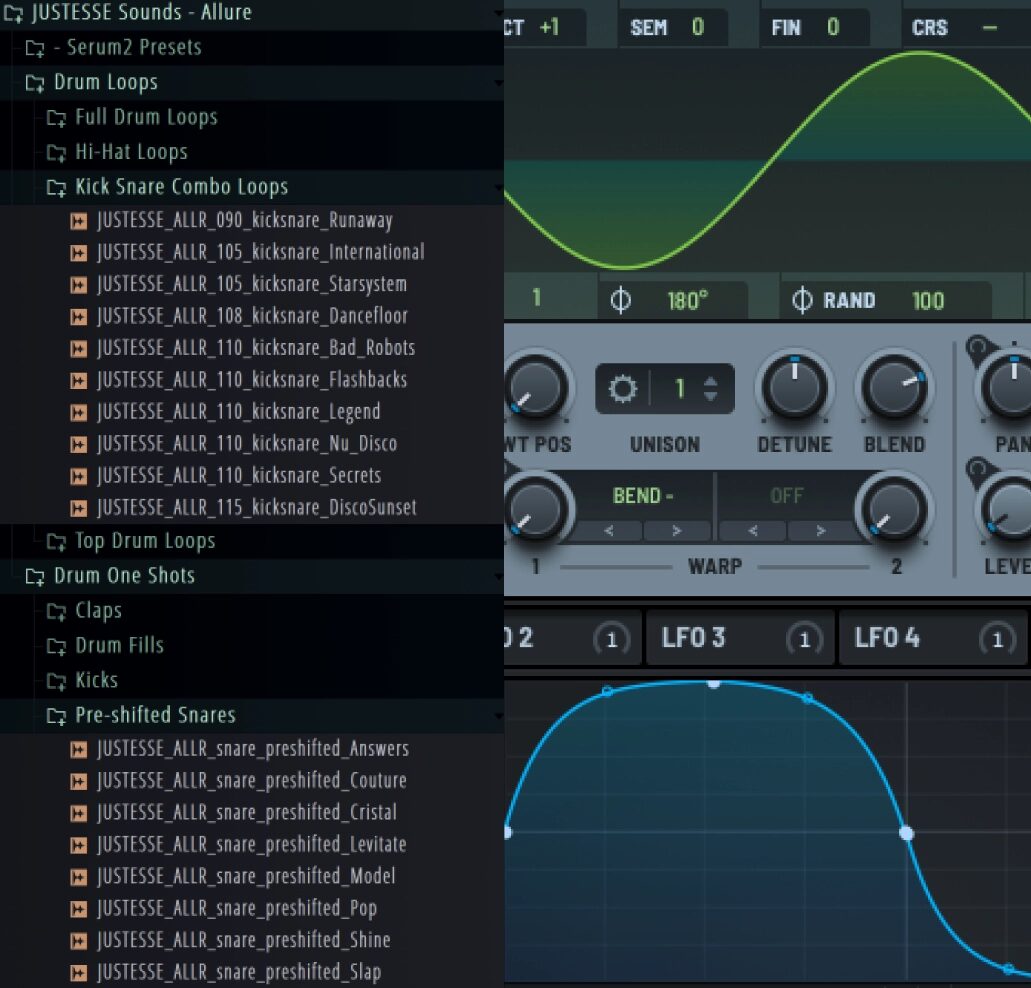The height and width of the screenshot is (988, 1031).
Task: Open the BEND - warp mode menu
Action: pos(643,495)
